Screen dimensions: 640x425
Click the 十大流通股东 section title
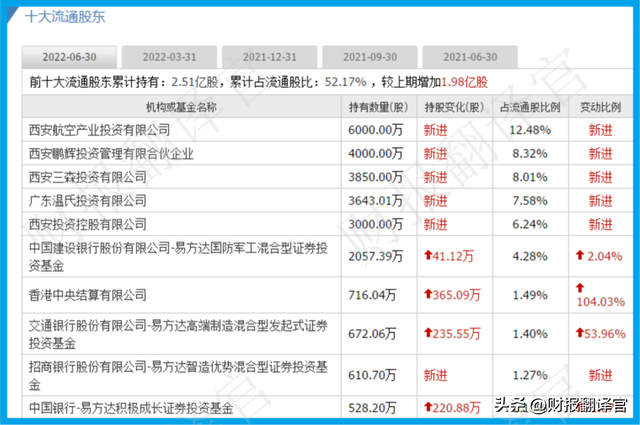pos(65,17)
